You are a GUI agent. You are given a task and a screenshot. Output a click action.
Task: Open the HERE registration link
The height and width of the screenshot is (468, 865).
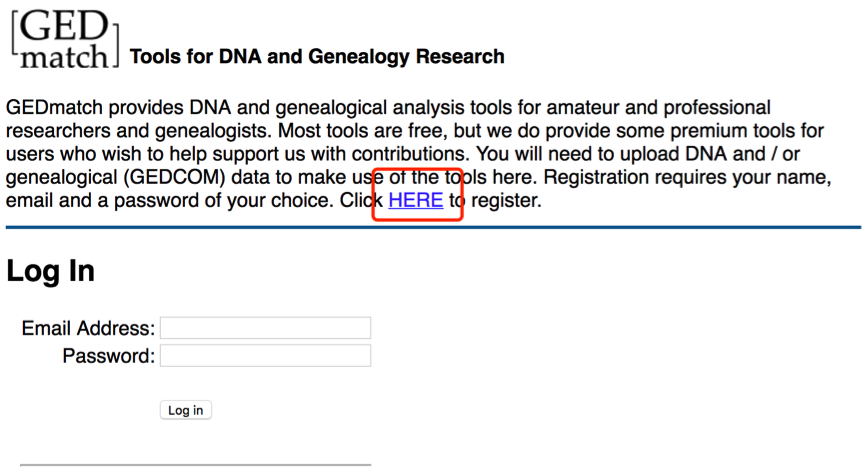tap(416, 200)
